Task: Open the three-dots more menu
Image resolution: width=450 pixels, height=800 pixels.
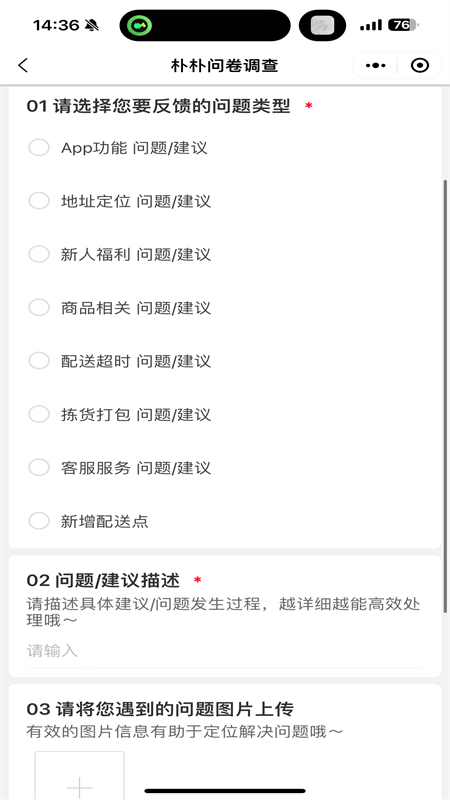Action: (x=376, y=65)
